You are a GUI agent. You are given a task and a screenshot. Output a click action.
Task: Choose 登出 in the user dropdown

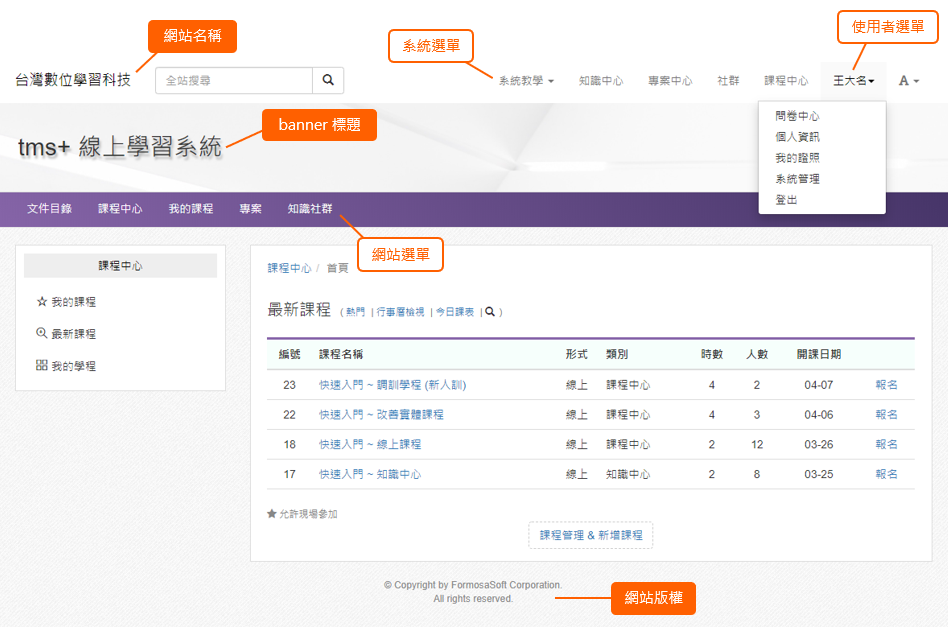click(786, 200)
